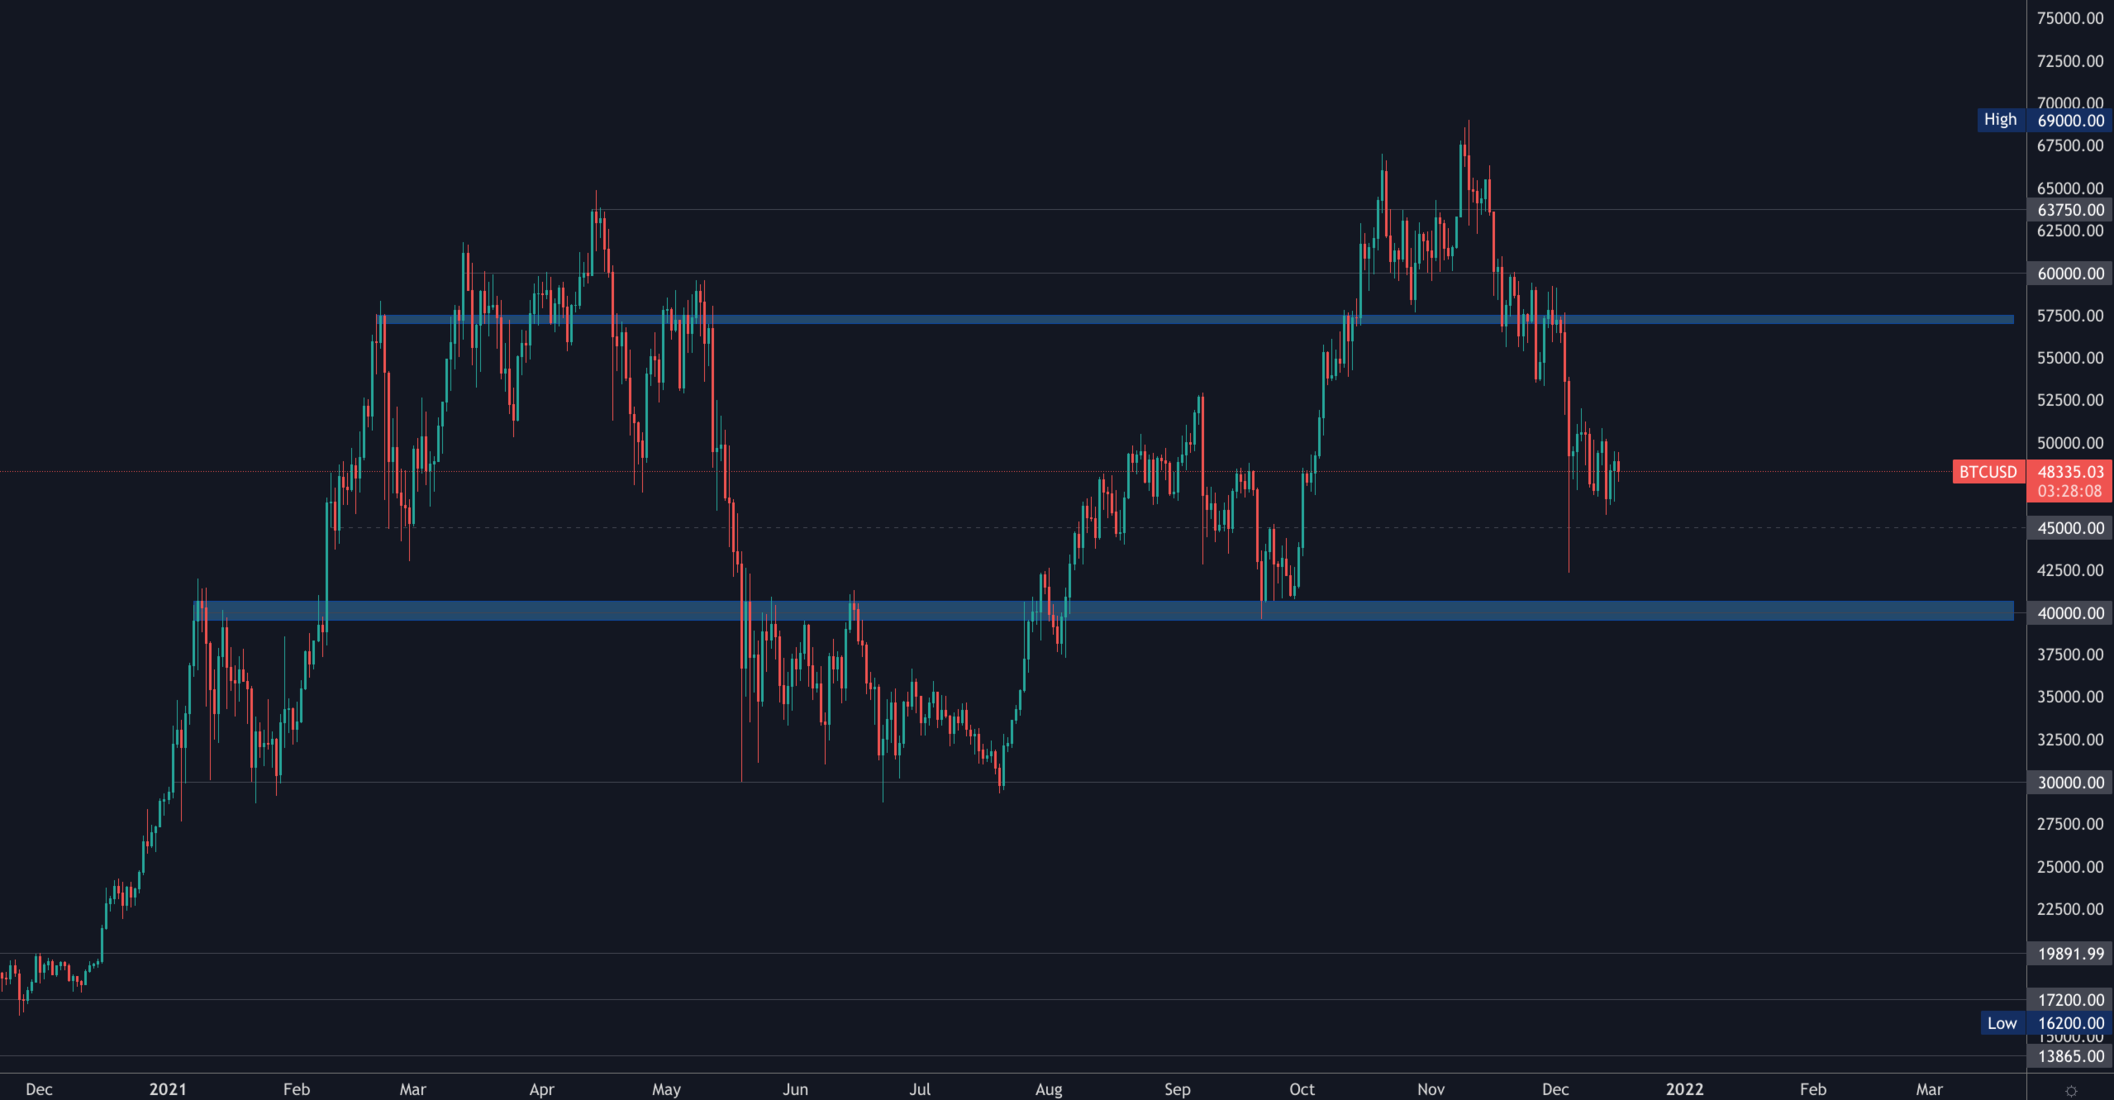
Task: Click the 30000.00 horizontal line price tag
Action: coord(2070,783)
